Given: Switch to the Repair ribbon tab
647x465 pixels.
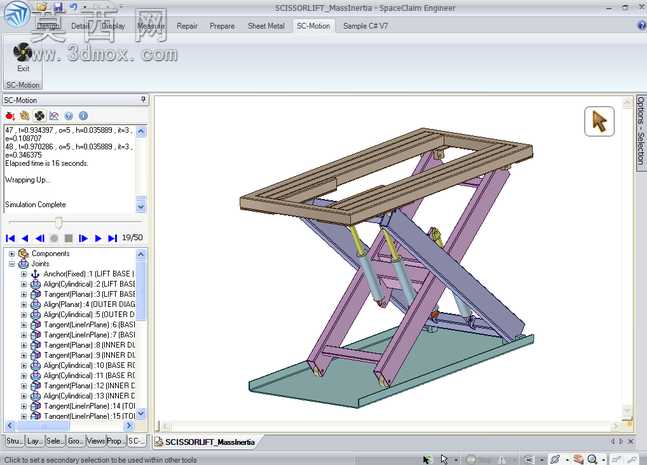Looking at the screenshot, I should (187, 26).
